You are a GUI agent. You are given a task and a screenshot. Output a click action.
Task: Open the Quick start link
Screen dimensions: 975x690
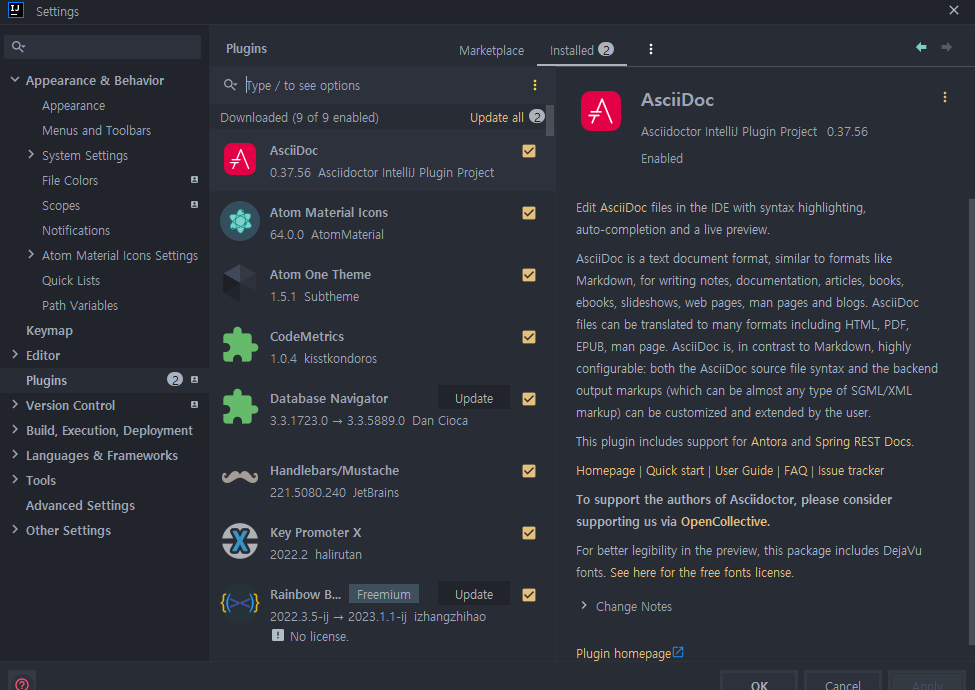(675, 471)
